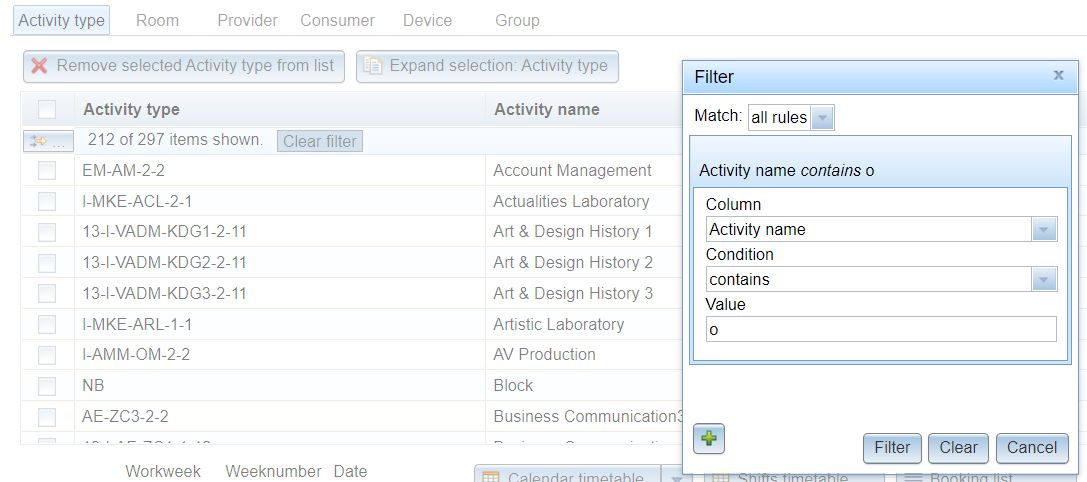Click the Calendar timetable grid icon
Viewport: 1087px width, 482px height.
click(x=491, y=477)
